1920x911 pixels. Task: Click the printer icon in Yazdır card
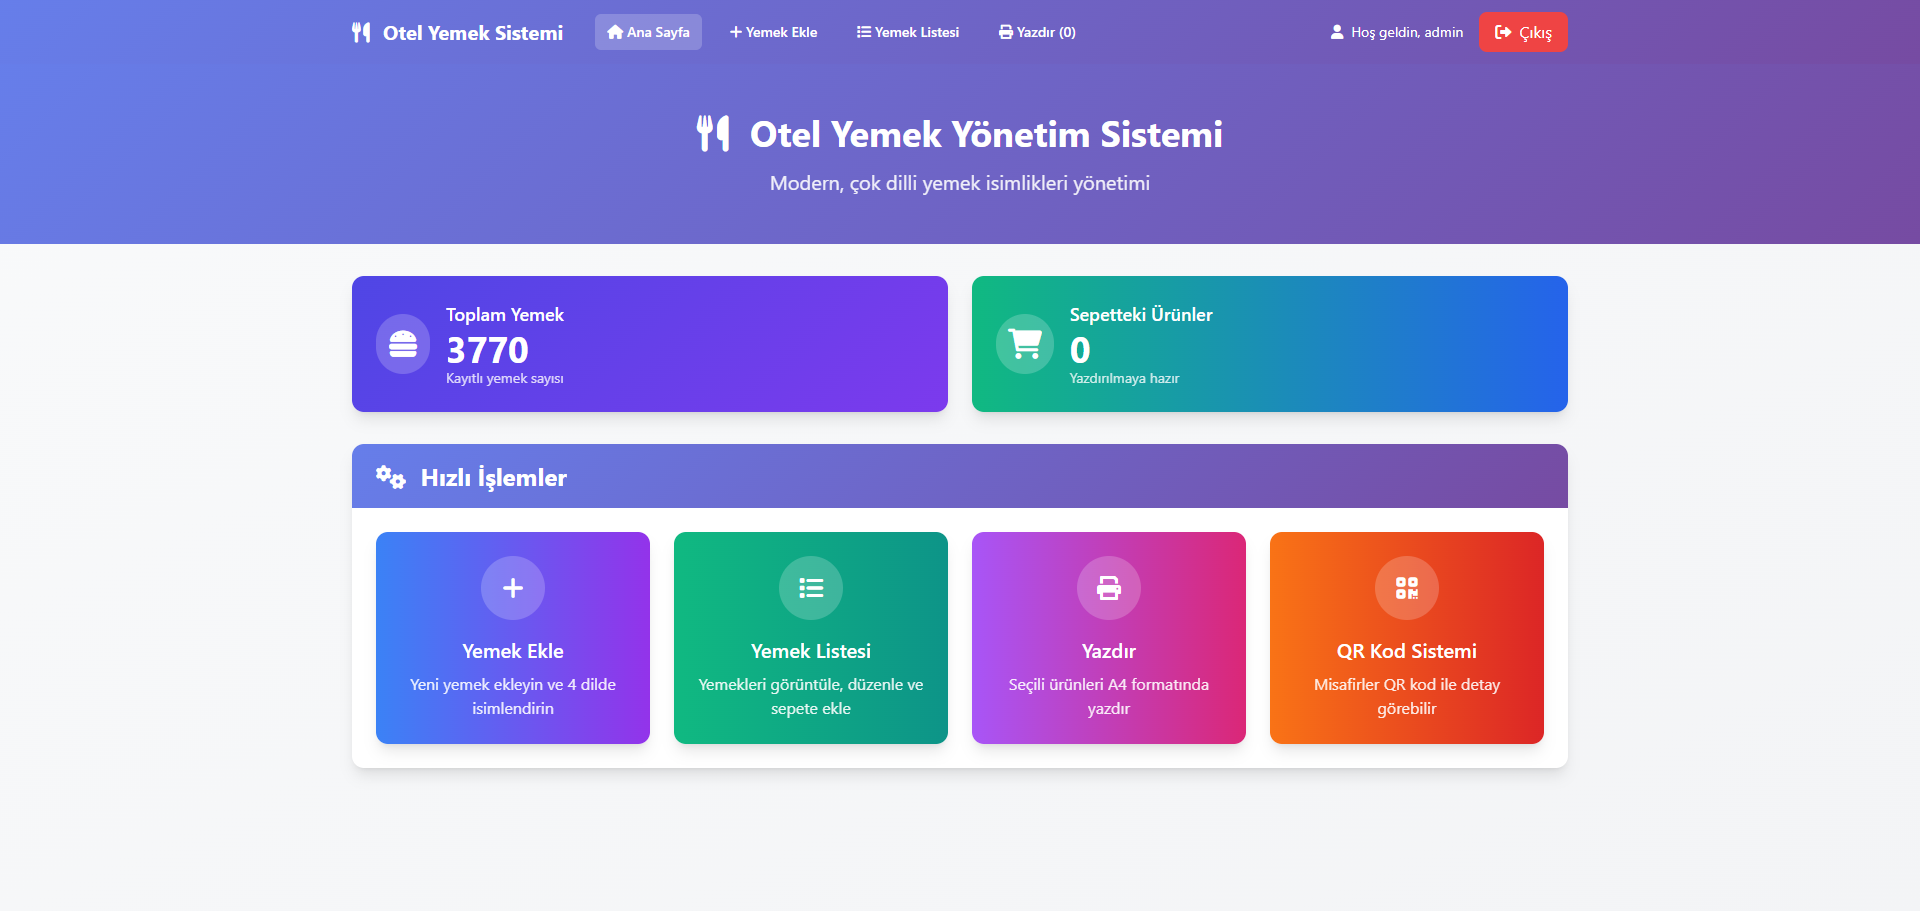1109,588
